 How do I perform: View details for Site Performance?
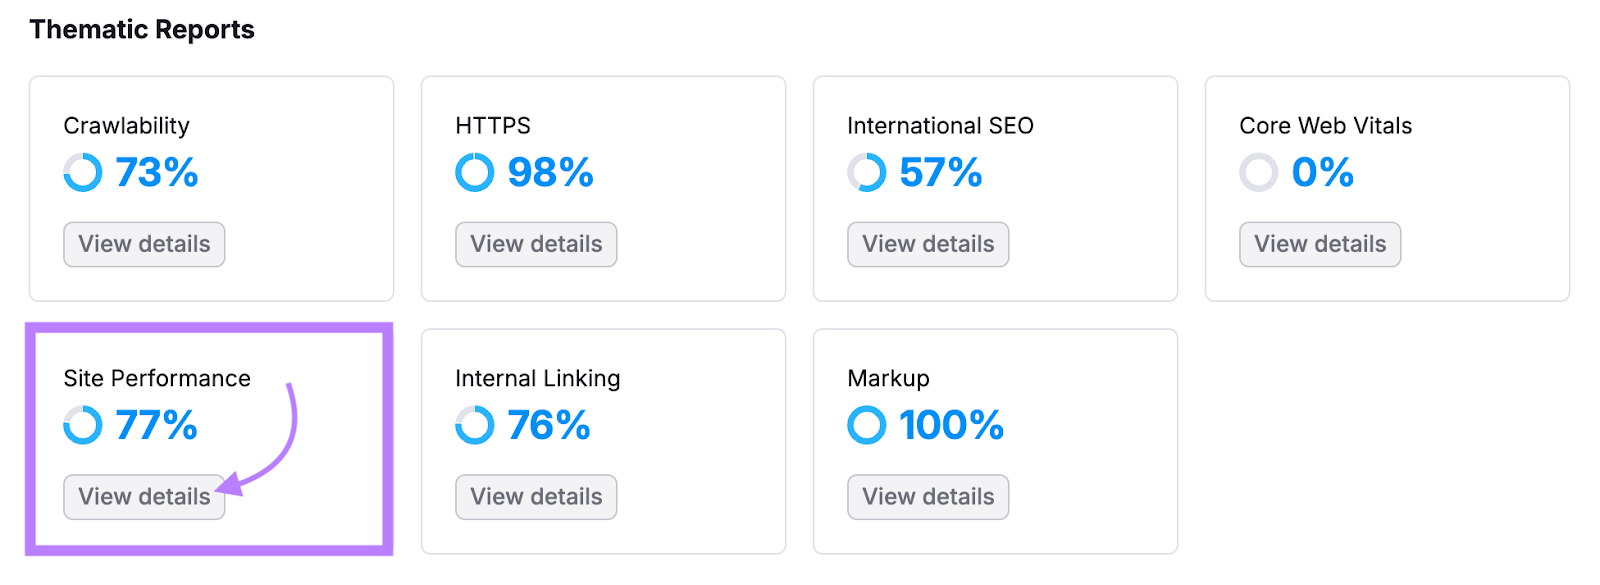143,497
